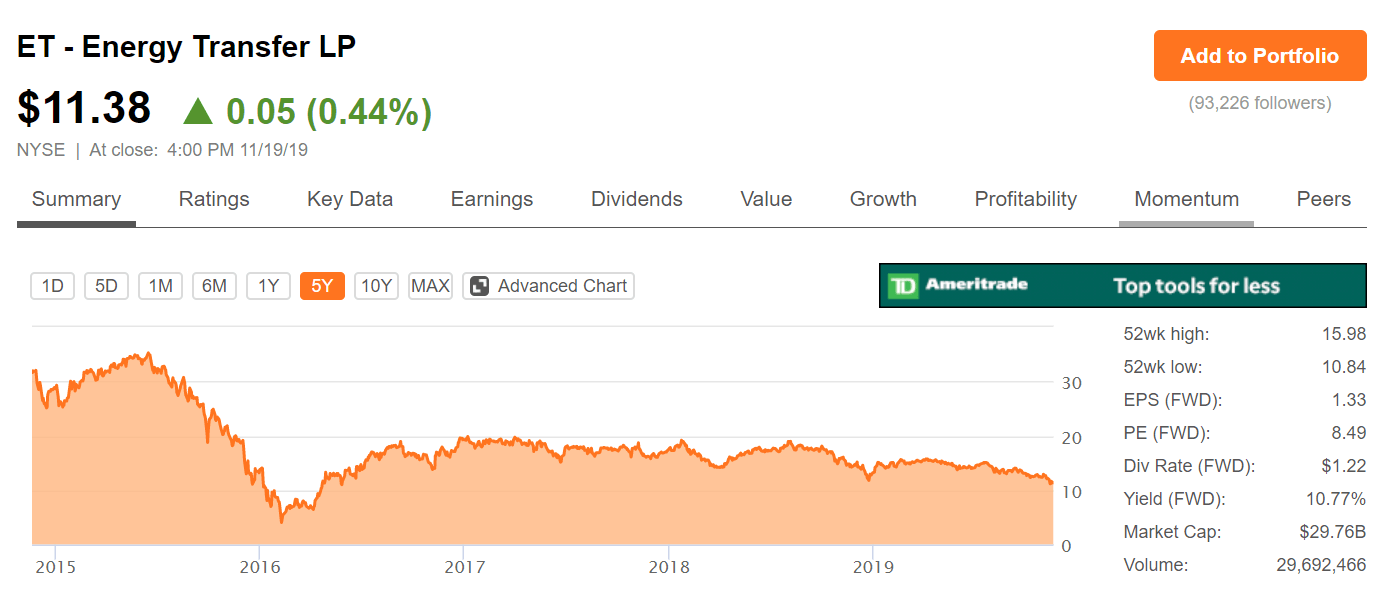Open the Advanced Chart view

548,285
